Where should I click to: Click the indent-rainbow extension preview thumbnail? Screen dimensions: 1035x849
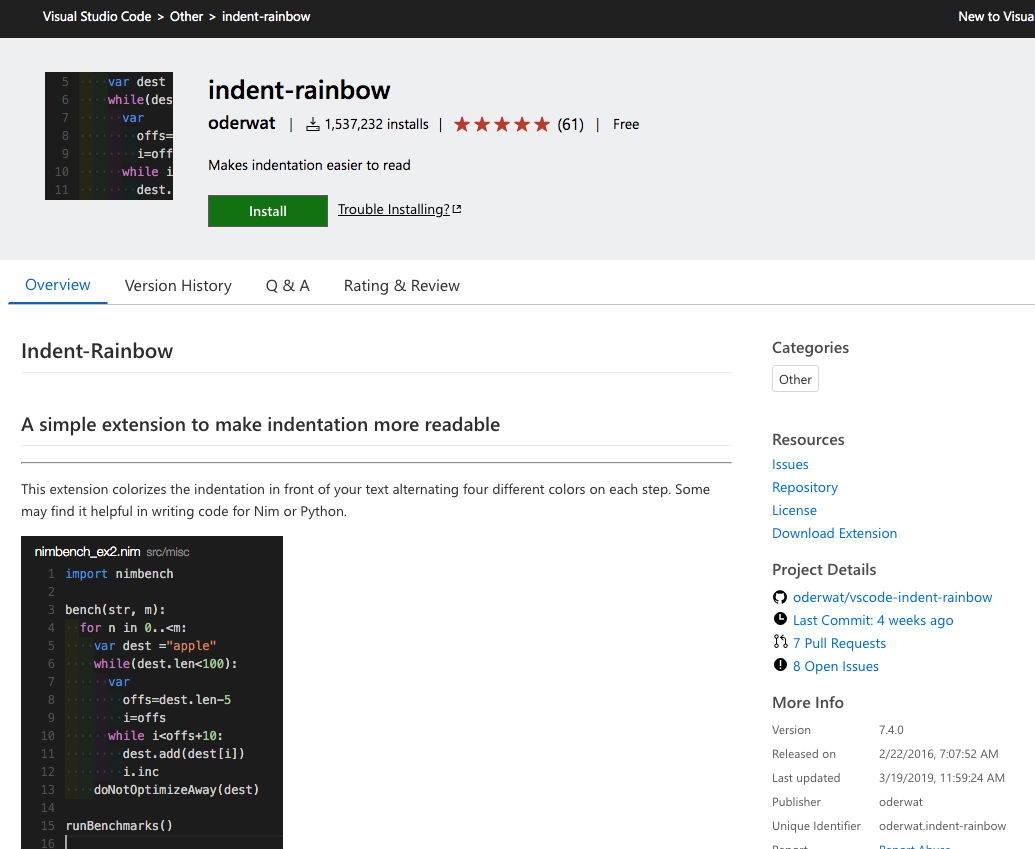[108, 136]
